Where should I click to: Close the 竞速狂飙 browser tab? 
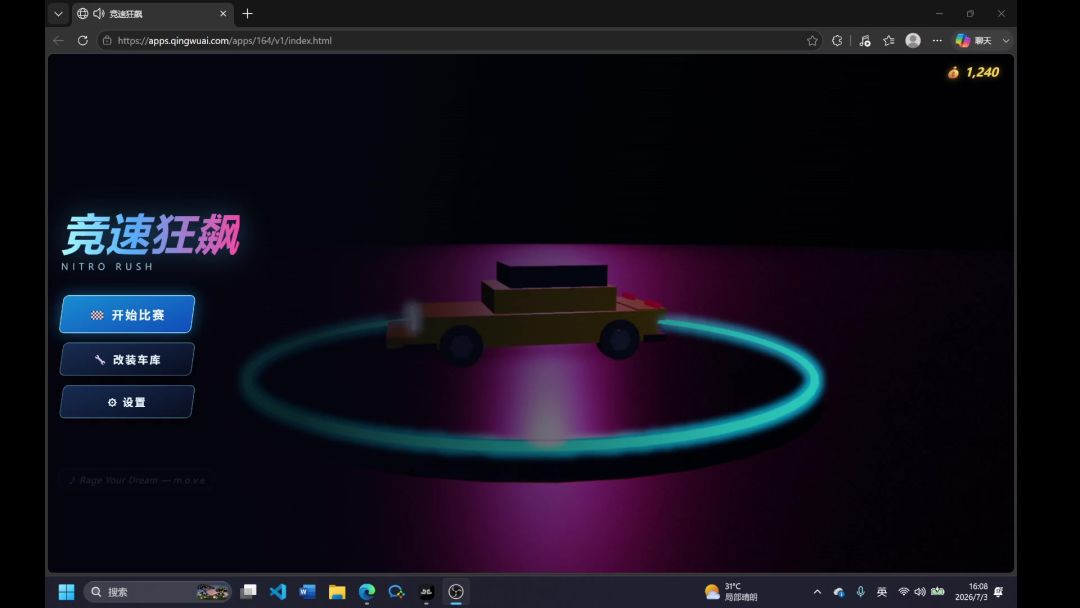(223, 14)
